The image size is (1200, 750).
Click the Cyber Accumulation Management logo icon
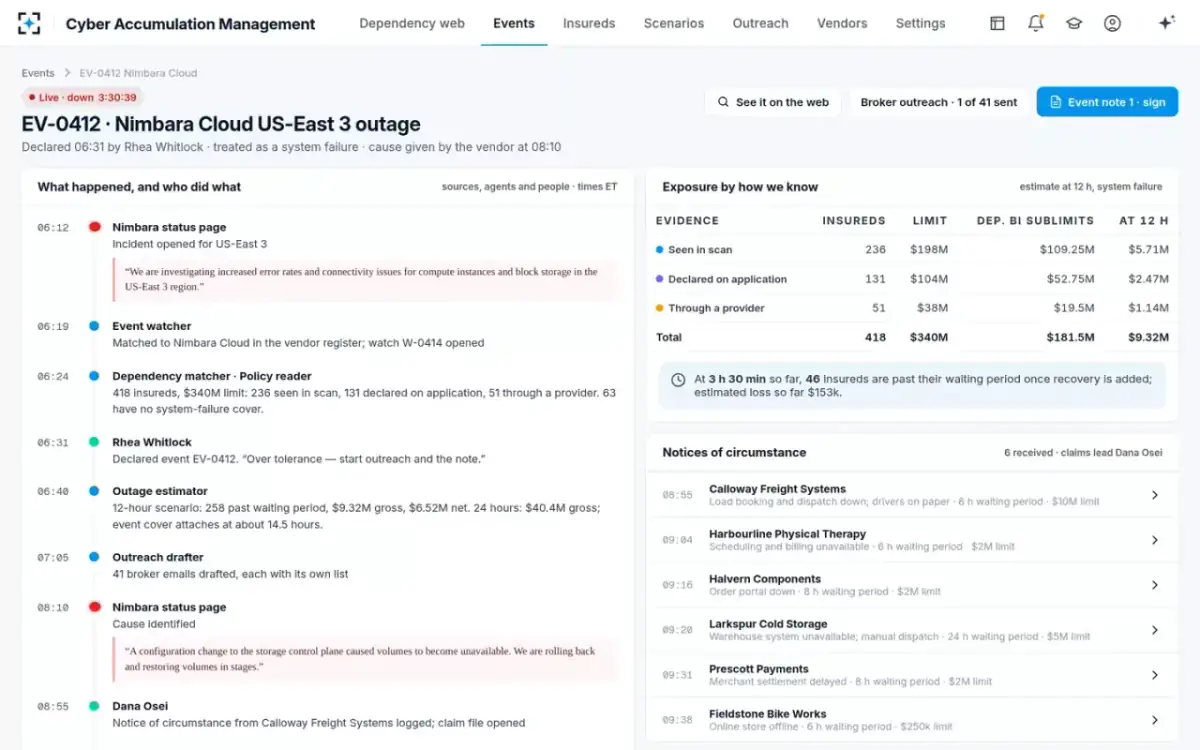click(30, 23)
